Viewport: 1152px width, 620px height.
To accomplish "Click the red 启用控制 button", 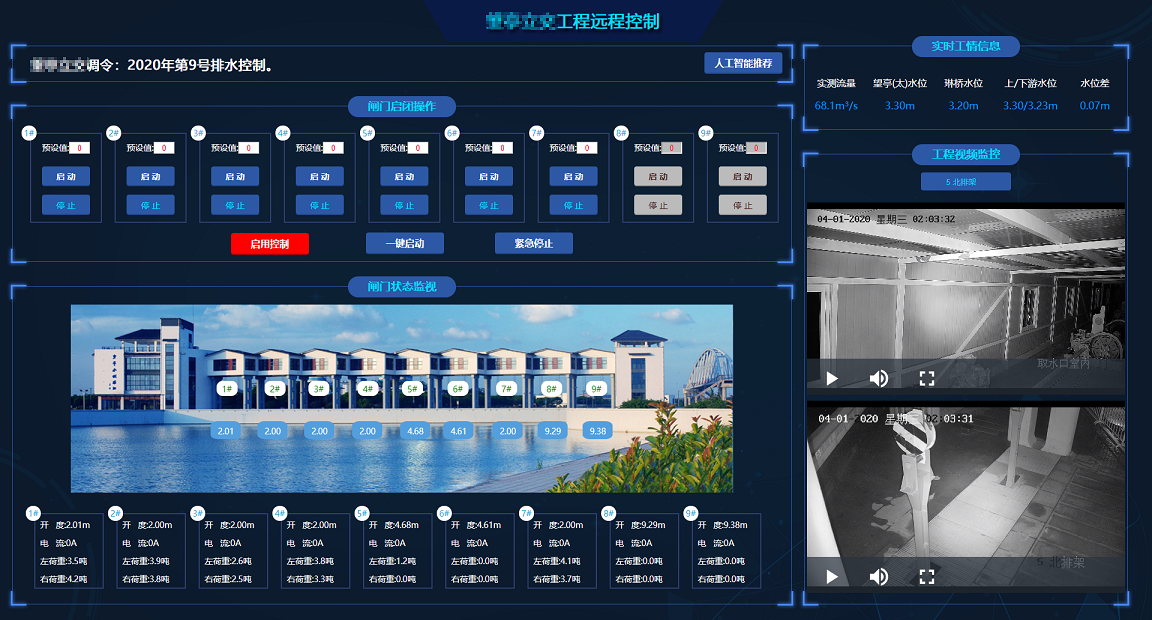I will click(x=270, y=244).
